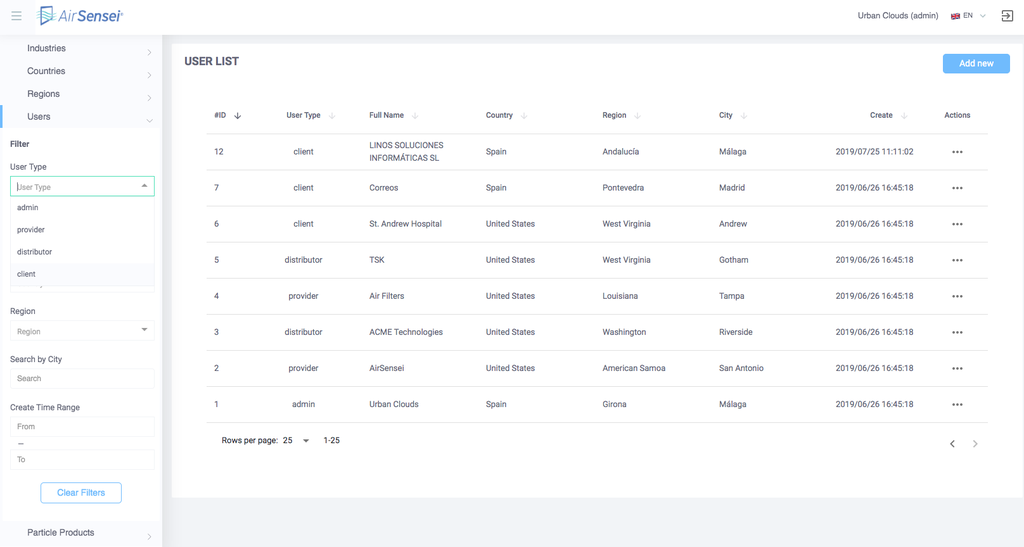Go to next page arrow
The width and height of the screenshot is (1024, 547).
pyautogui.click(x=975, y=443)
